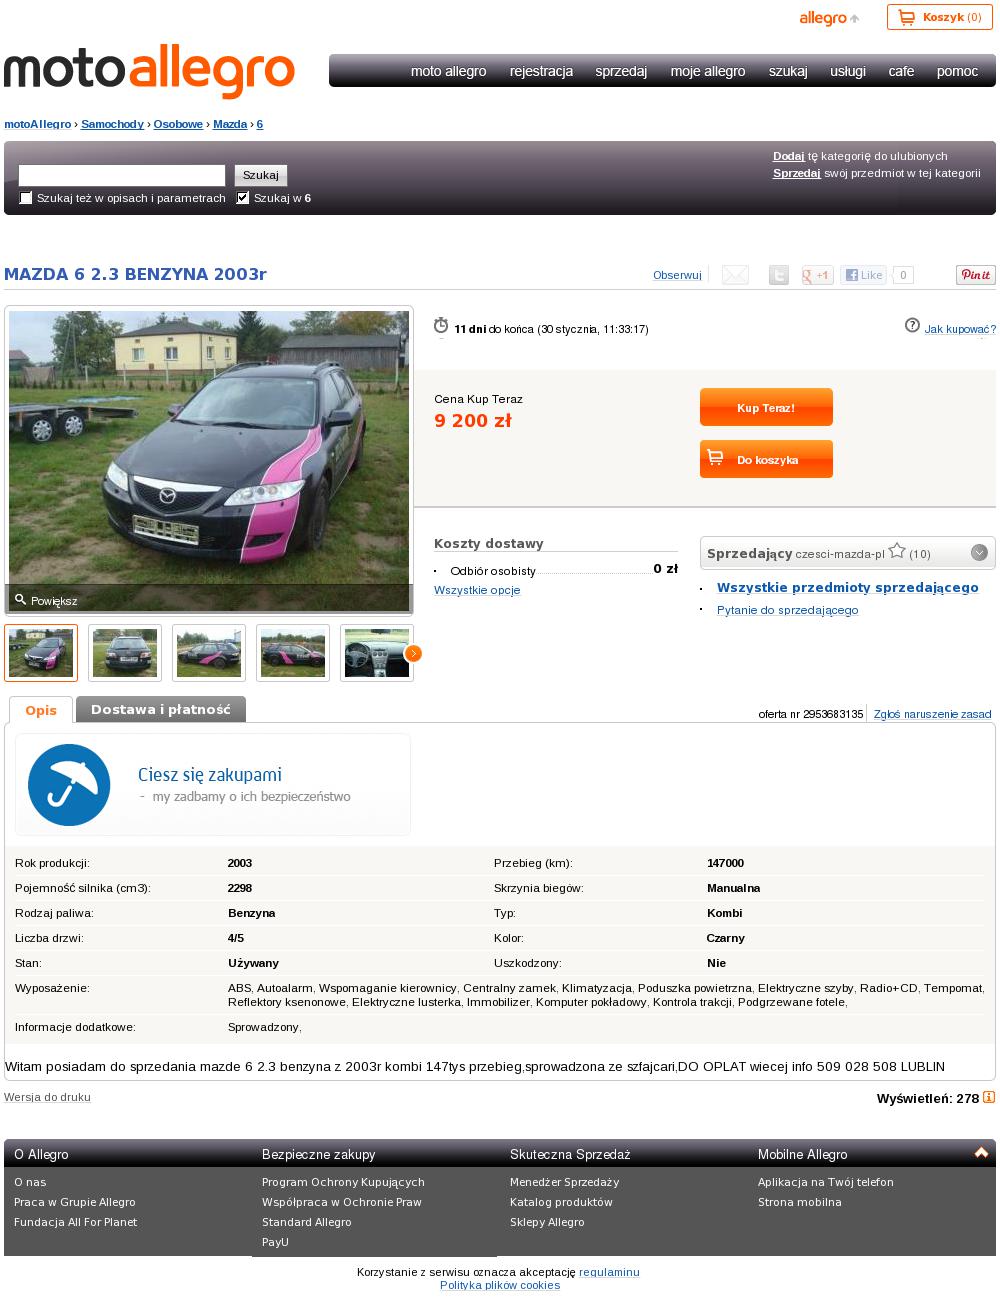The width and height of the screenshot is (1000, 1305).
Task: Select the car interior thumbnail
Action: pyautogui.click(x=377, y=653)
